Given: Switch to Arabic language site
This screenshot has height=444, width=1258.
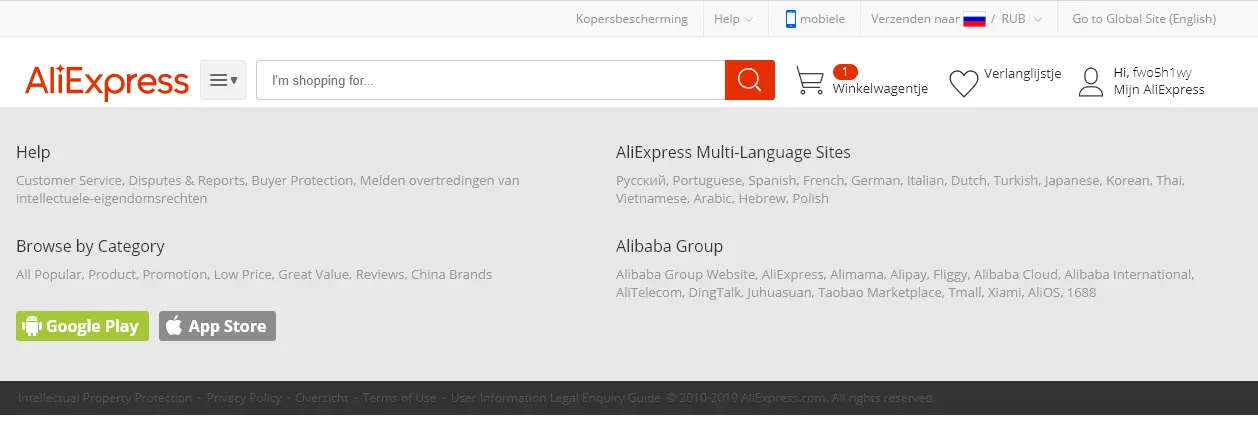Looking at the screenshot, I should (712, 198).
